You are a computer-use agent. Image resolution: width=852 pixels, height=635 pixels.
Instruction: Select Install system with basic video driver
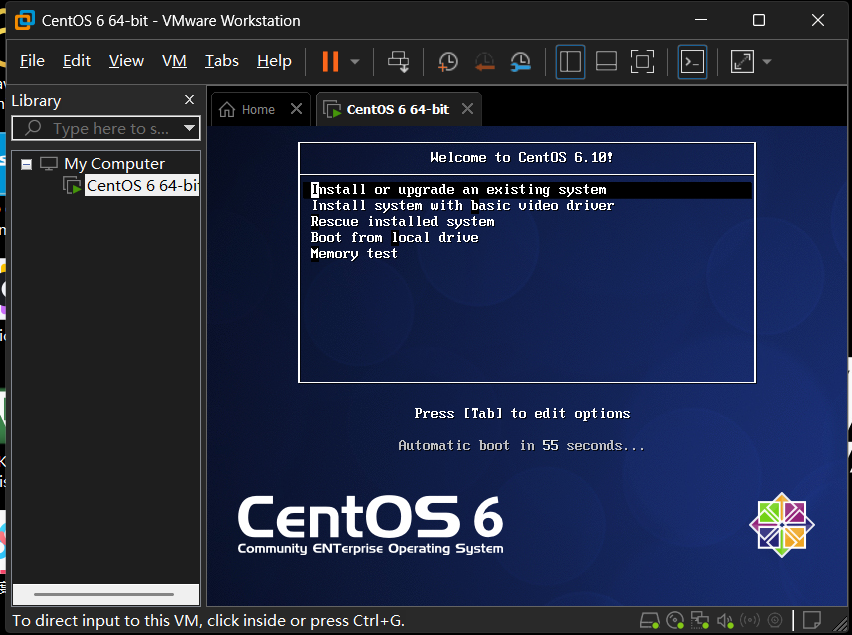tap(462, 206)
